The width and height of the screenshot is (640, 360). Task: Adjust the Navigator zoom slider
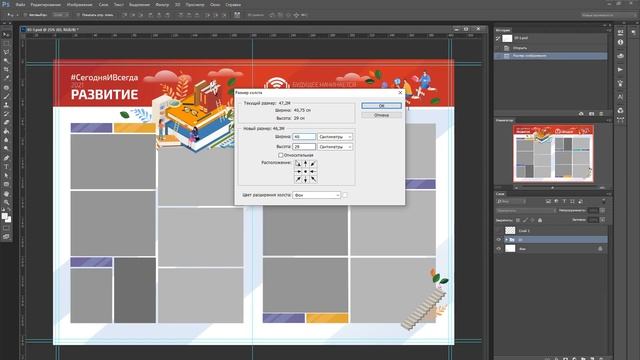click(x=553, y=188)
